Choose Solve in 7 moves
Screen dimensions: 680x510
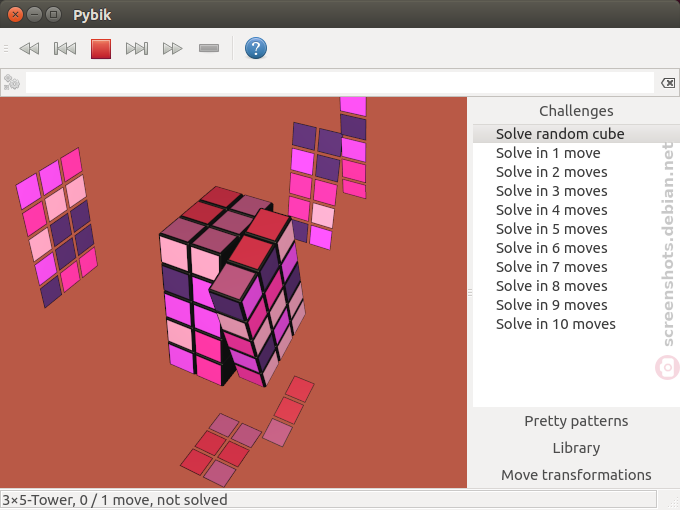(x=576, y=267)
